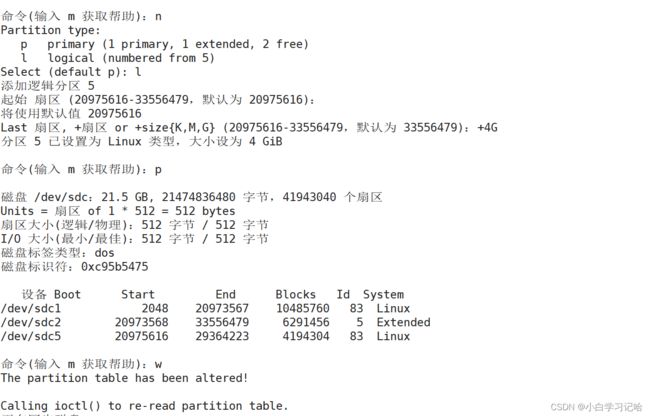The width and height of the screenshot is (650, 416).
Task: Click the /dev/sdc2 device name
Action: pos(31,322)
